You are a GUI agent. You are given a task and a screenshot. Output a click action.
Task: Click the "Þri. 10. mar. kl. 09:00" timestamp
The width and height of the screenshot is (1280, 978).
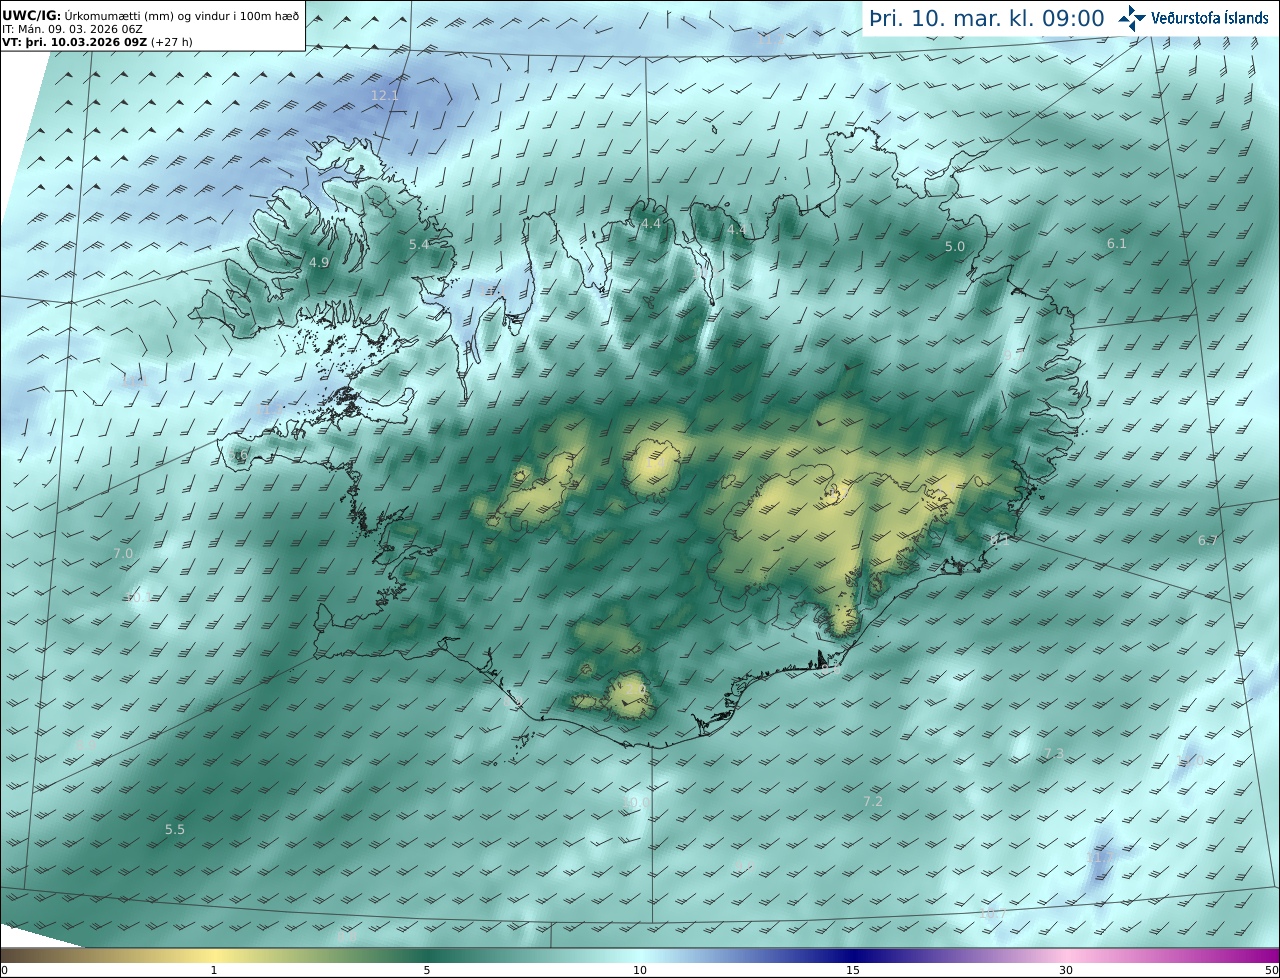click(x=987, y=18)
